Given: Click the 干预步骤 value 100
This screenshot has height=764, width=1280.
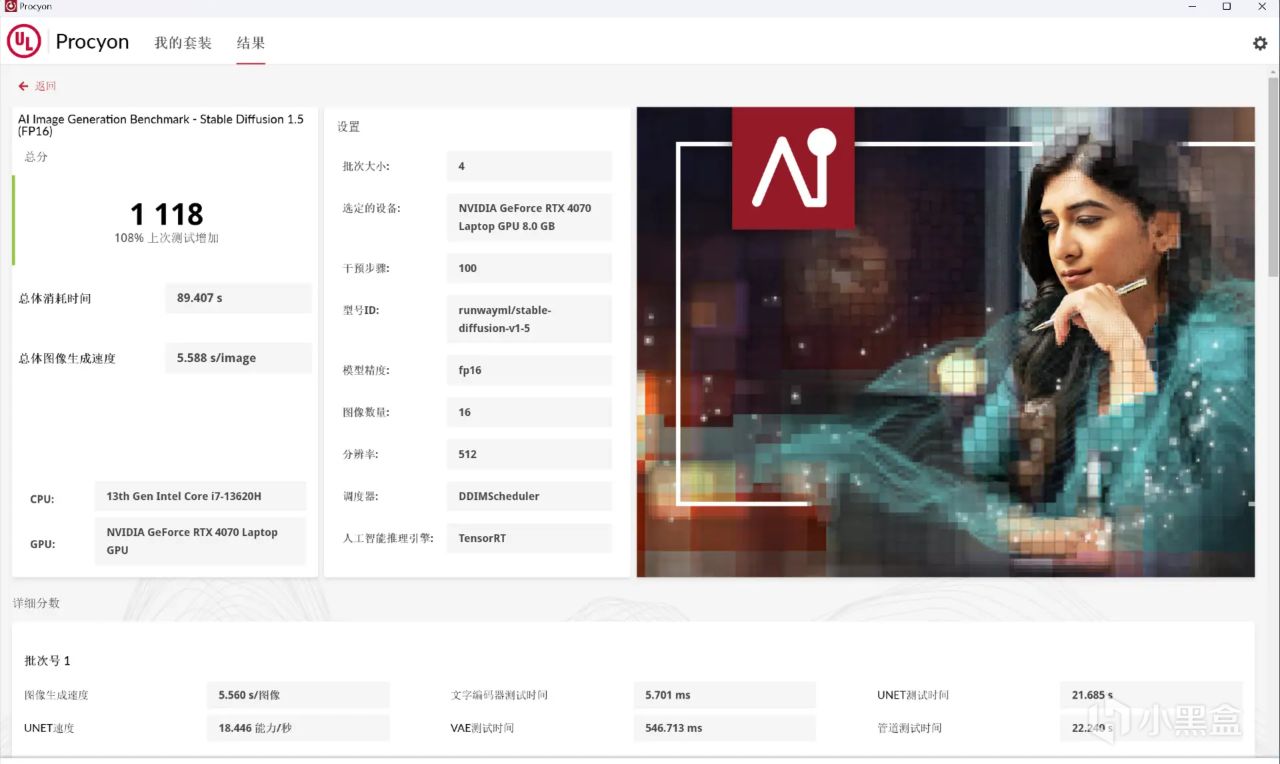Looking at the screenshot, I should click(x=529, y=268).
